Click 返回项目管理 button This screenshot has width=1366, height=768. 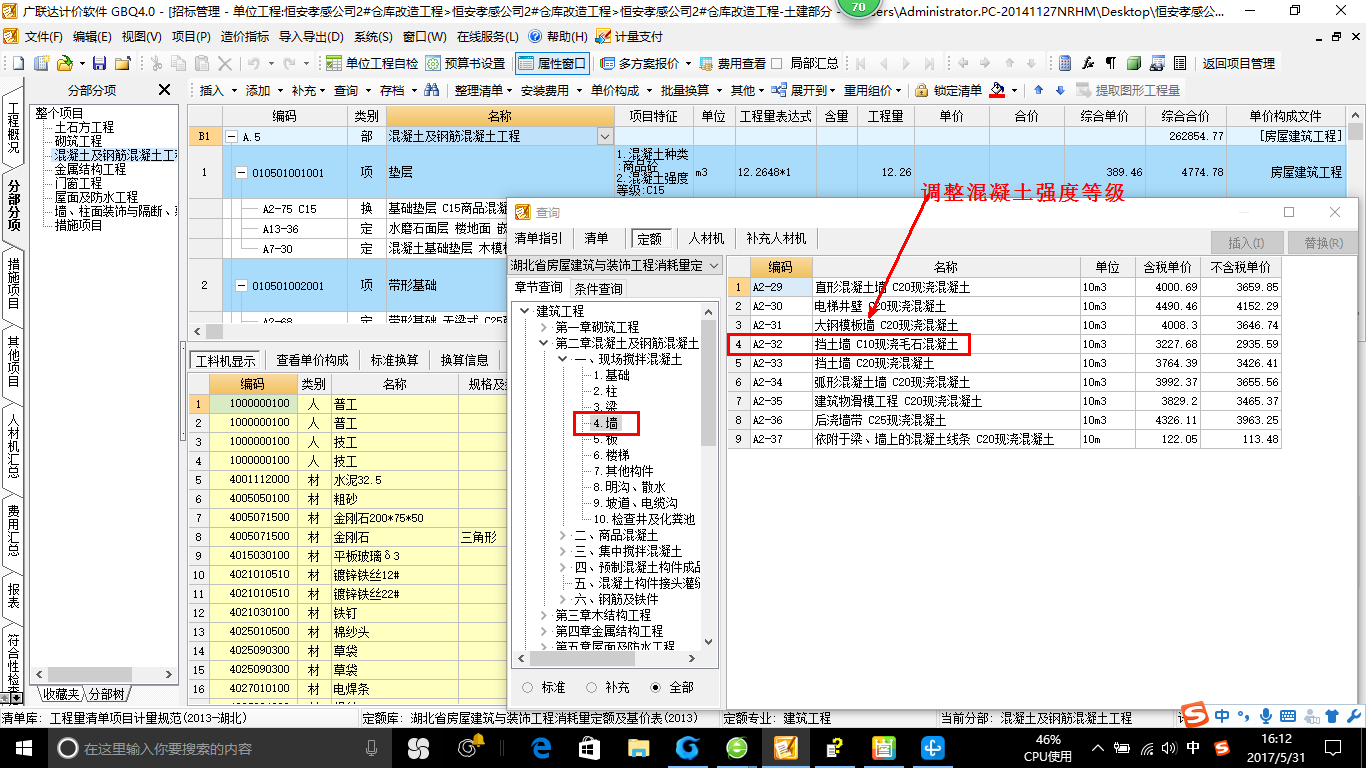tap(1238, 63)
